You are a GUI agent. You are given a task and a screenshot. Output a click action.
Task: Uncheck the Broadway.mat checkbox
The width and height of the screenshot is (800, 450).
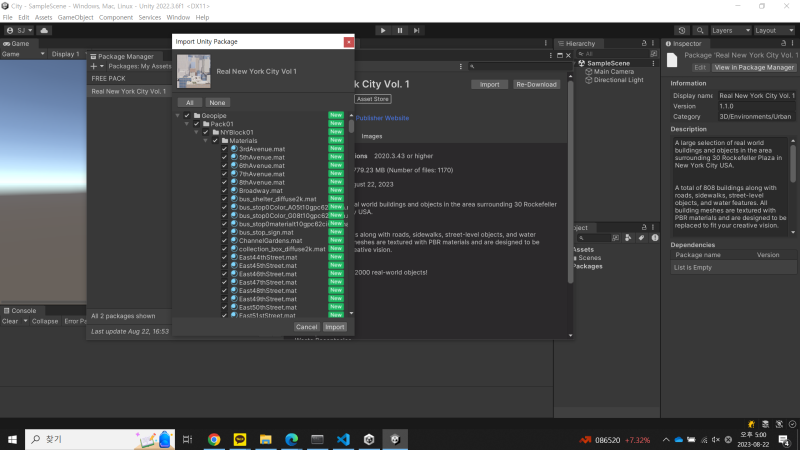pos(224,191)
